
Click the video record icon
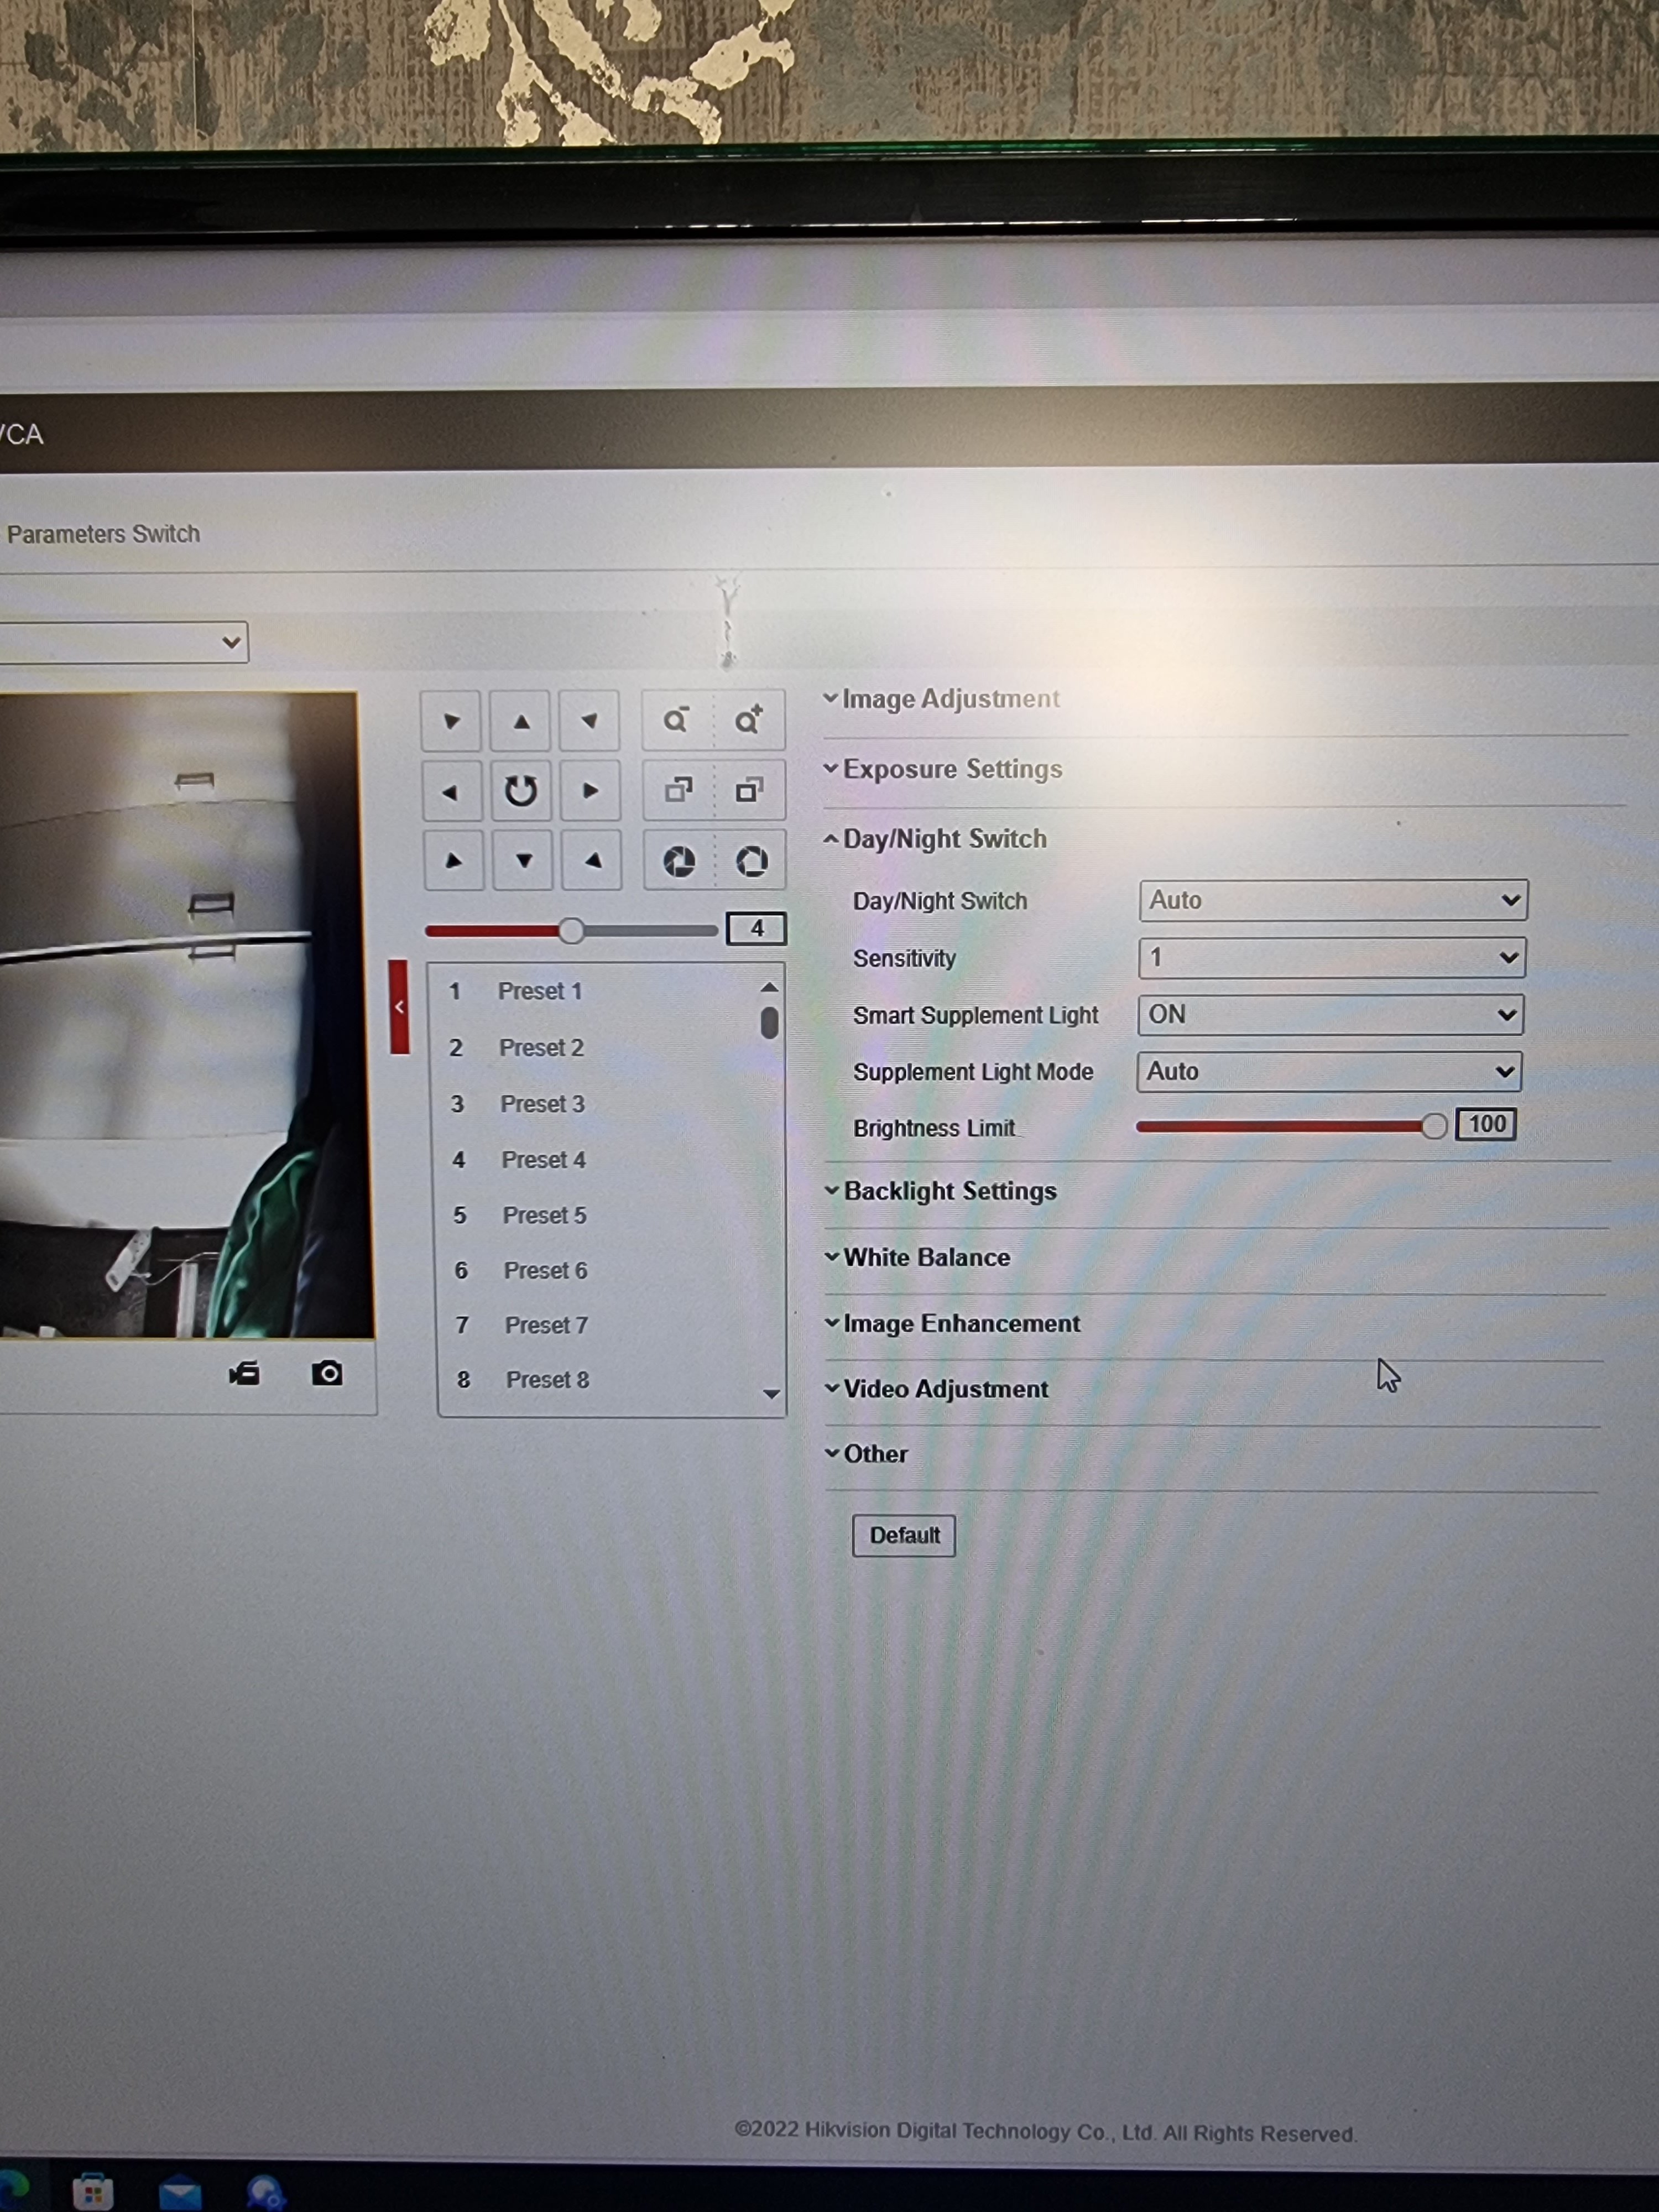click(245, 1373)
